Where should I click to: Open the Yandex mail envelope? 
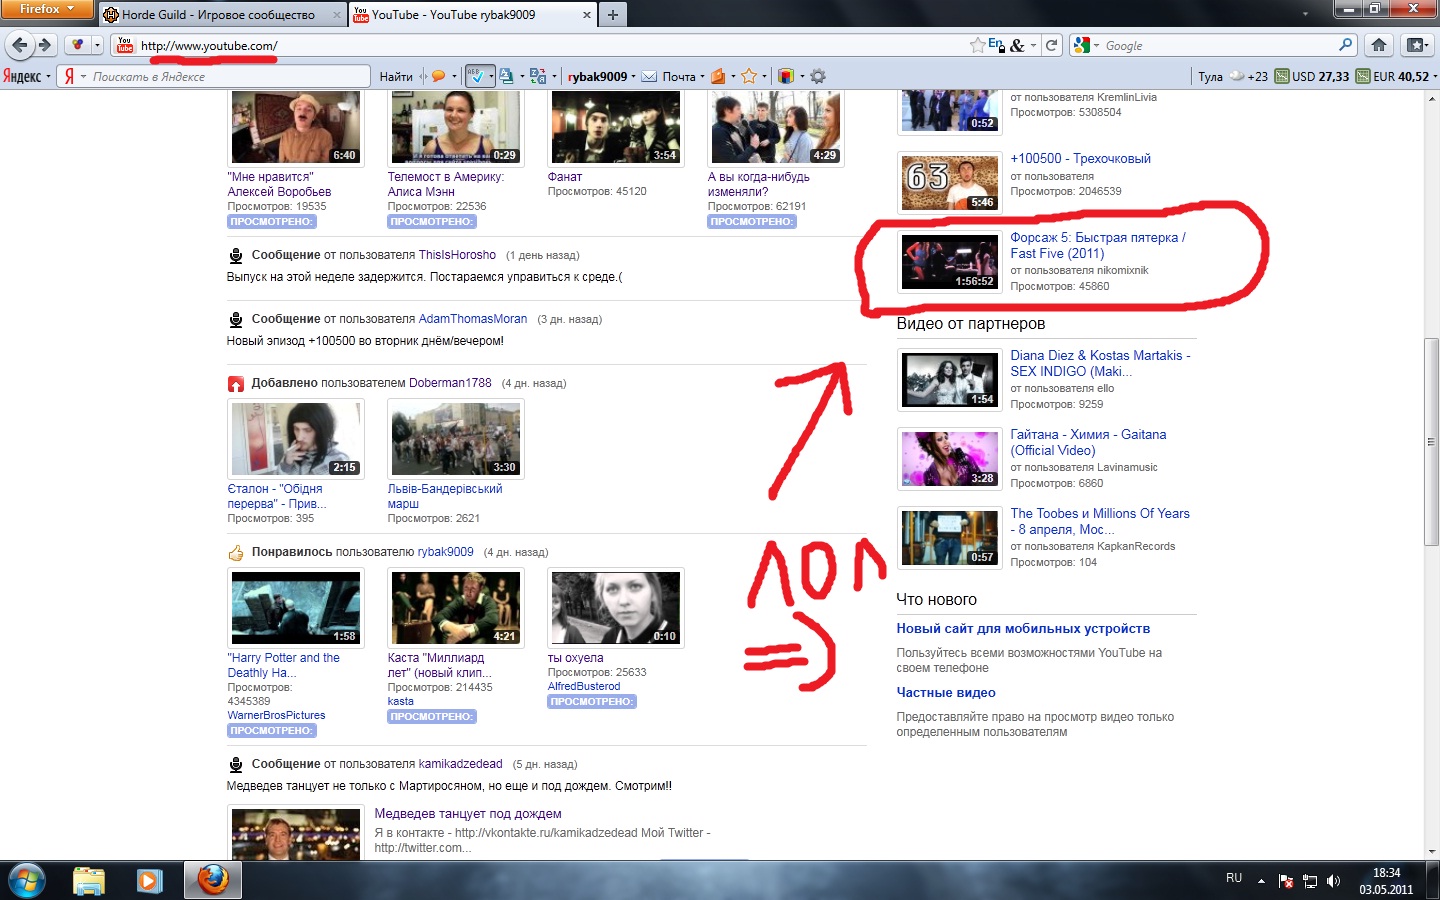coord(649,76)
